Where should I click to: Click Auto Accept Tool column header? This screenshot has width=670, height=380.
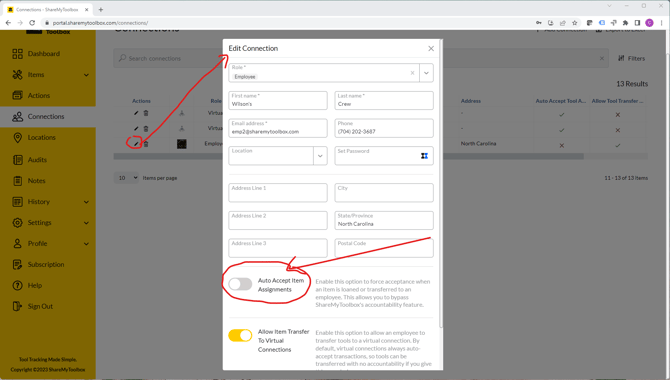click(x=561, y=101)
